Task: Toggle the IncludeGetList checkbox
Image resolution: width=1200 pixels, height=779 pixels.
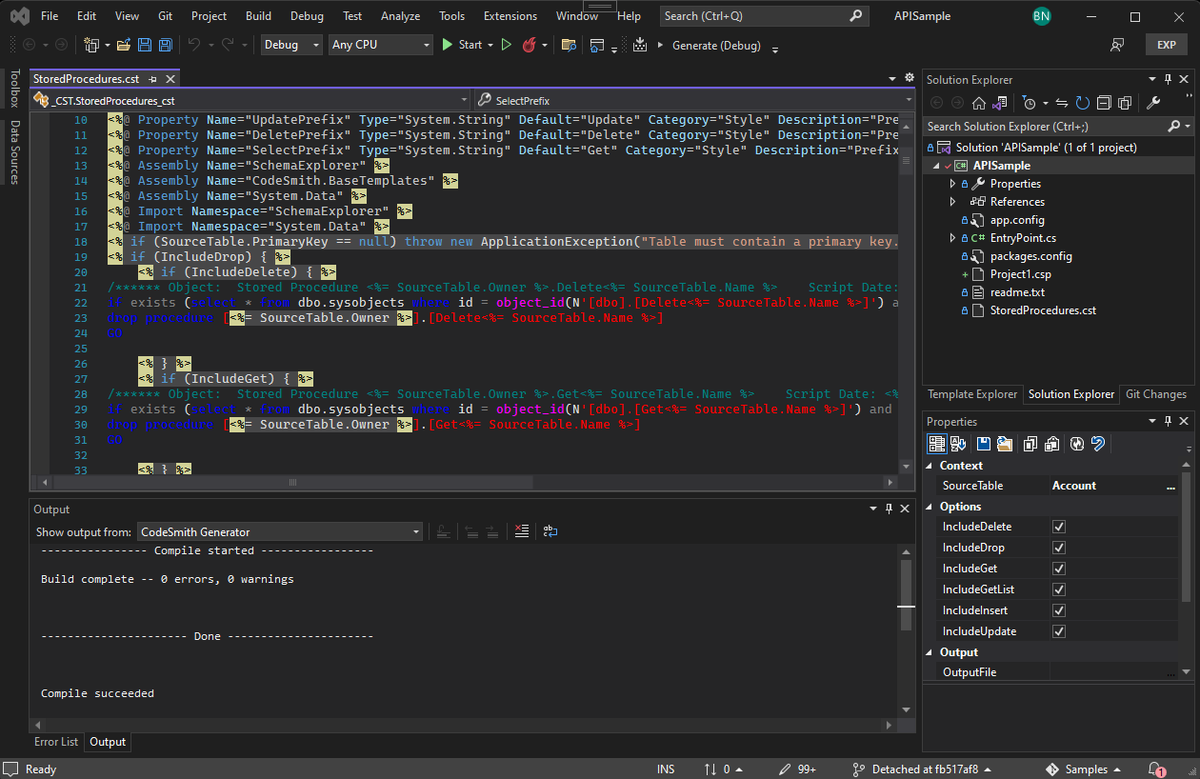Action: click(x=1059, y=590)
